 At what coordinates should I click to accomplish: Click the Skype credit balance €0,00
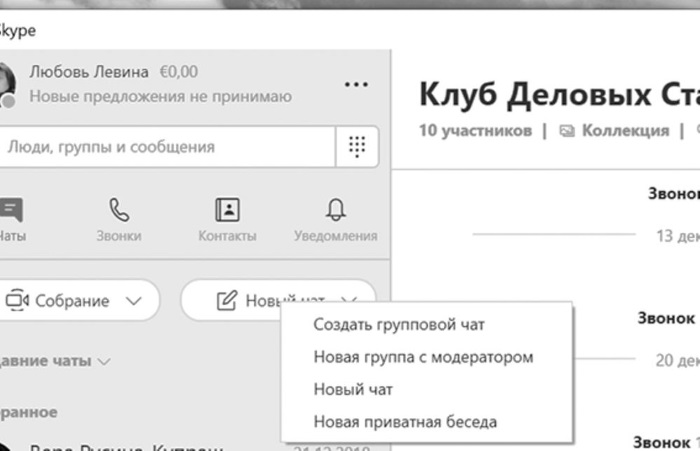pyautogui.click(x=178, y=72)
